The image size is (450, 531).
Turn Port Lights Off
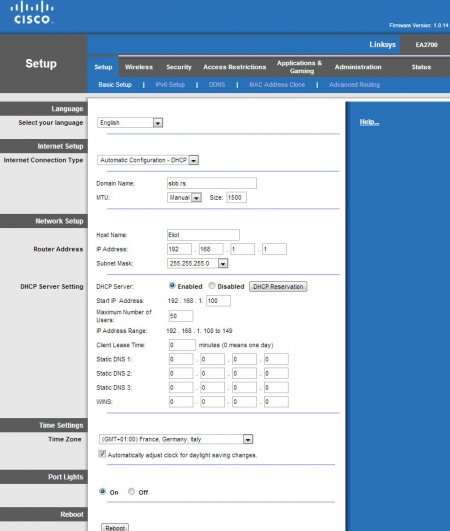[x=131, y=491]
